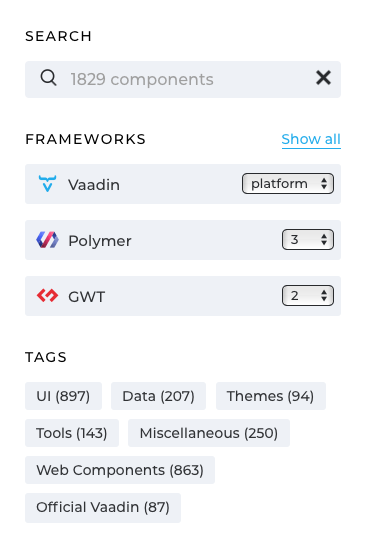This screenshot has height=545, width=366.
Task: Open the Polymer version dropdown
Action: [308, 239]
